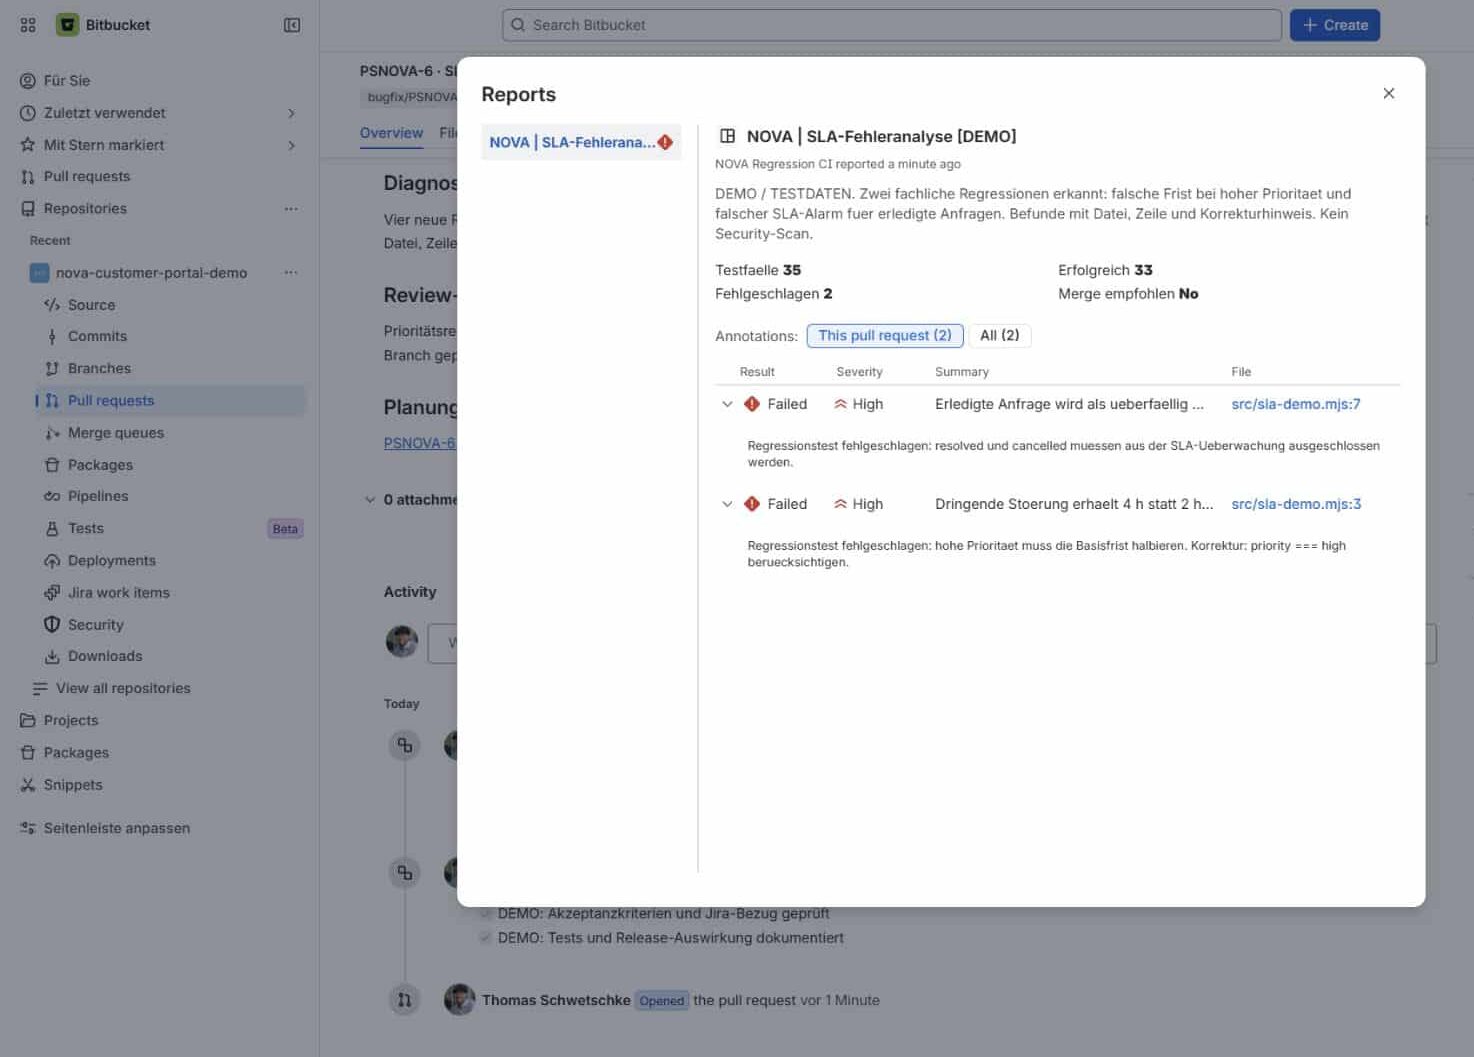Open the app switcher grid icon

(28, 25)
